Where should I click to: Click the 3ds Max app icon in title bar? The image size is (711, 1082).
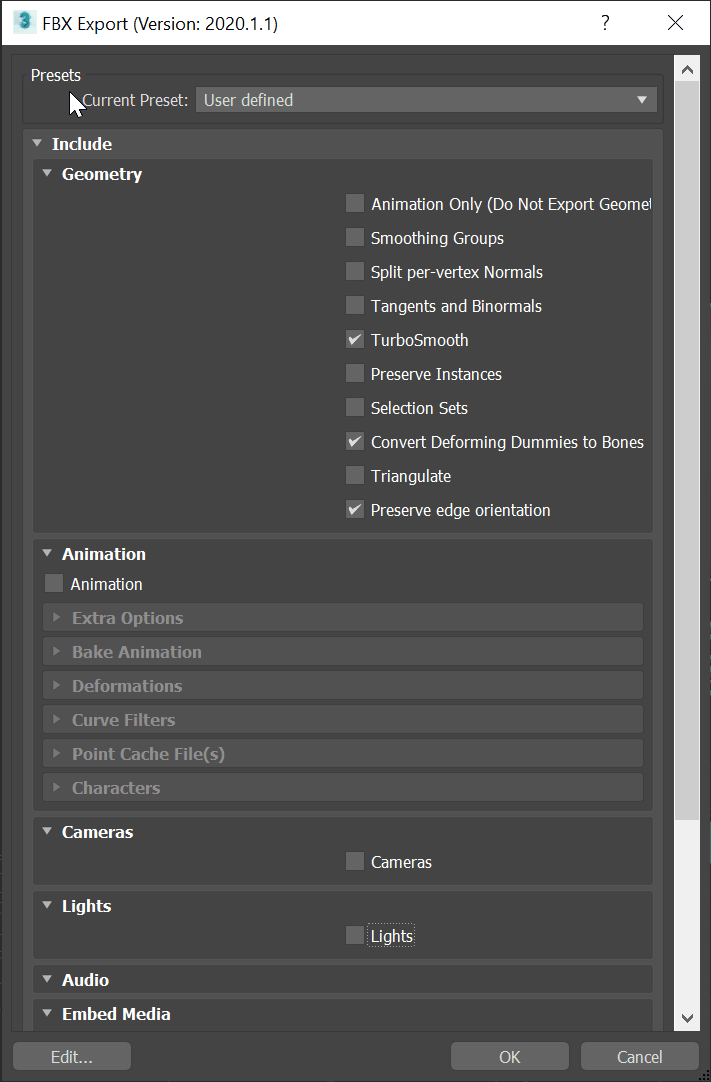pos(25,22)
